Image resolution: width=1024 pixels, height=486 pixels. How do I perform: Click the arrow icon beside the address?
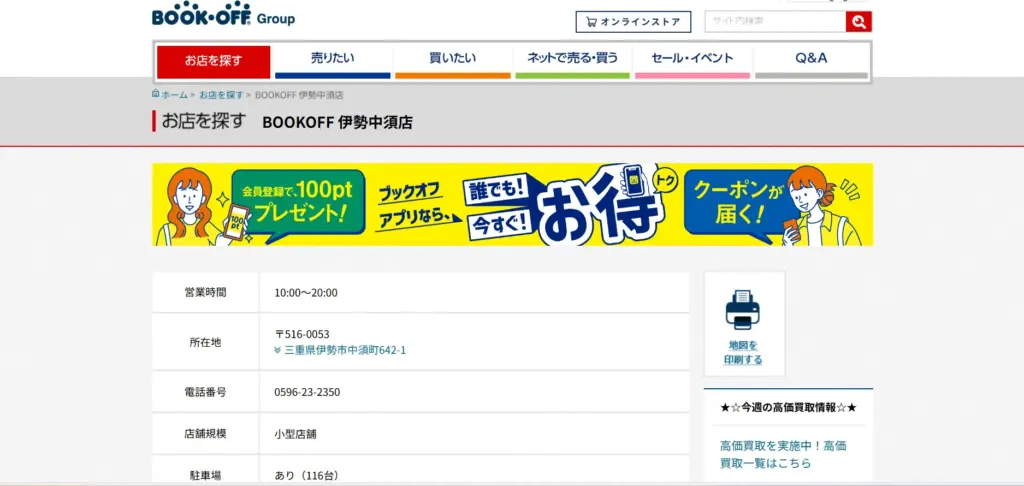pos(278,351)
